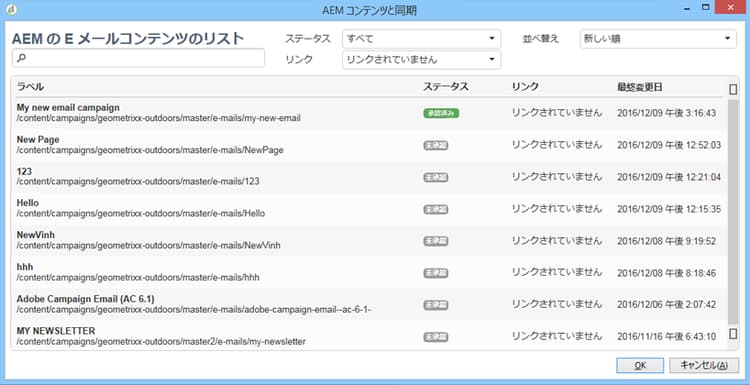
Task: Click the search field under the list title
Action: point(138,58)
